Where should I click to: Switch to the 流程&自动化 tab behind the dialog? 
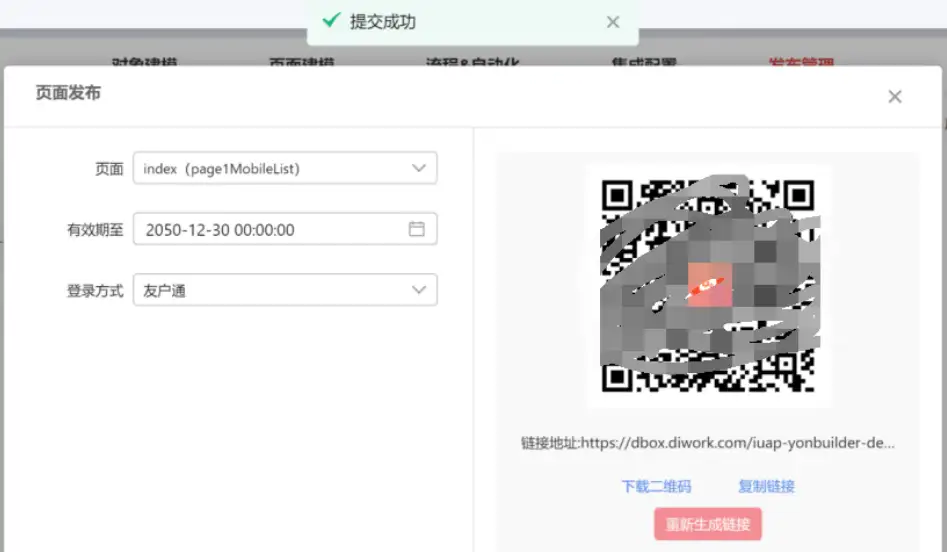click(x=472, y=62)
